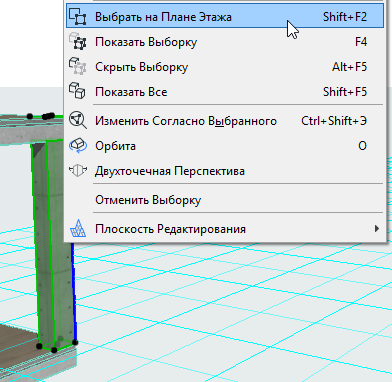Click the editing plane grid icon
This screenshot has width=392, height=382.
(78, 228)
